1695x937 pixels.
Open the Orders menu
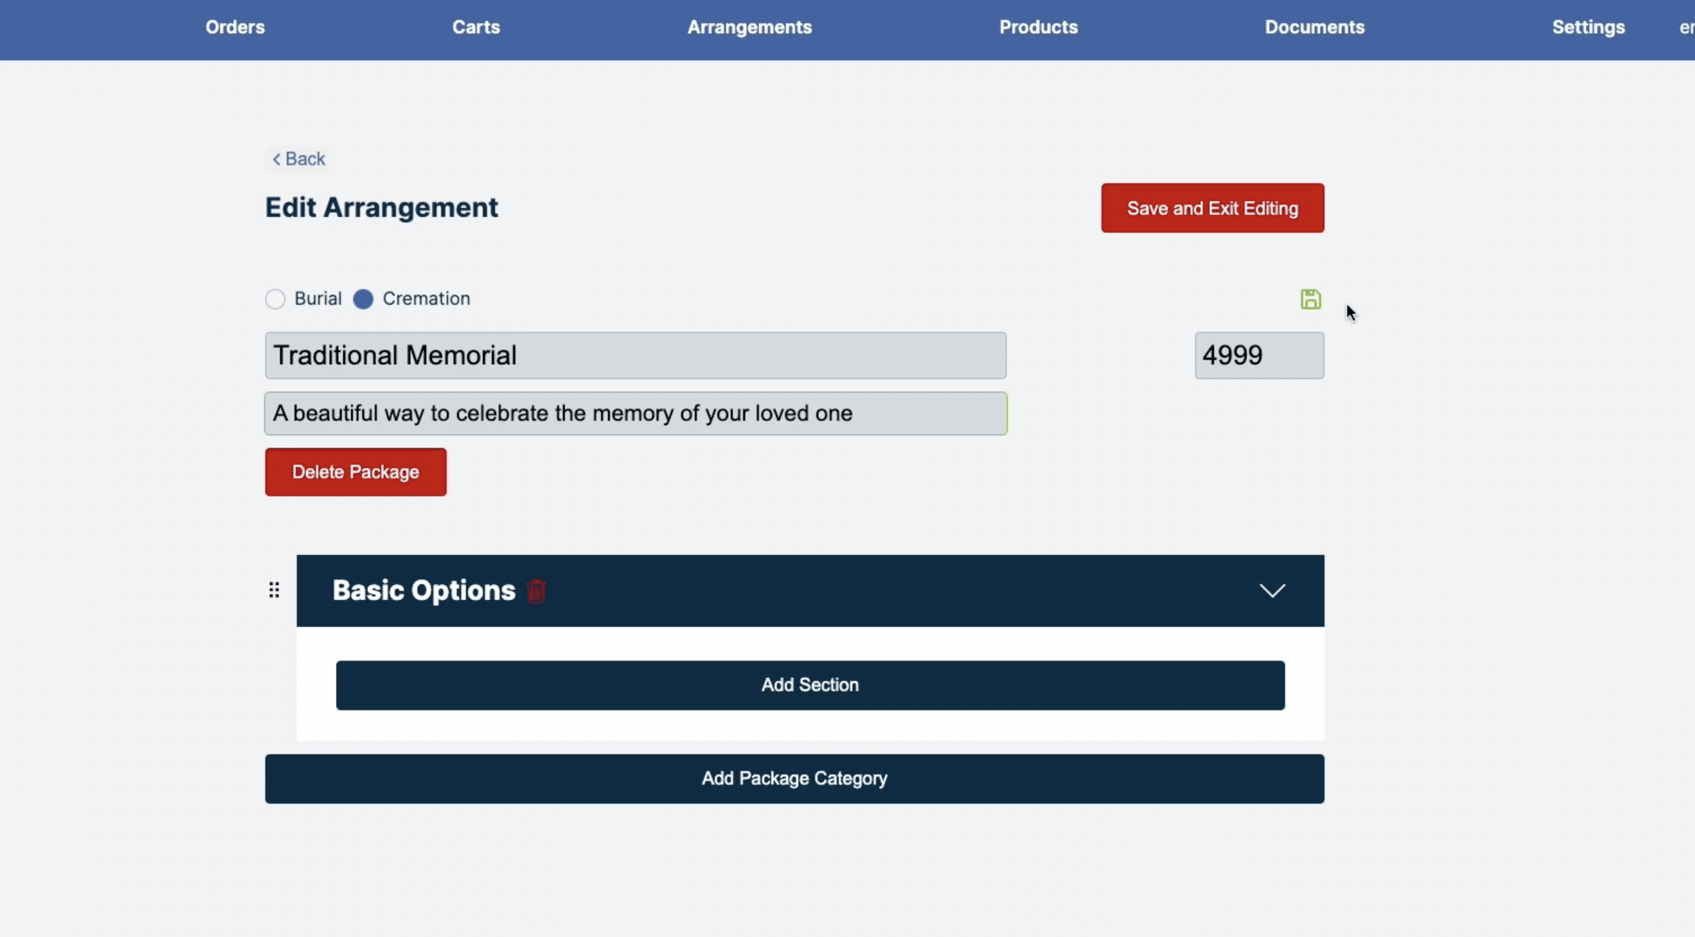click(234, 27)
